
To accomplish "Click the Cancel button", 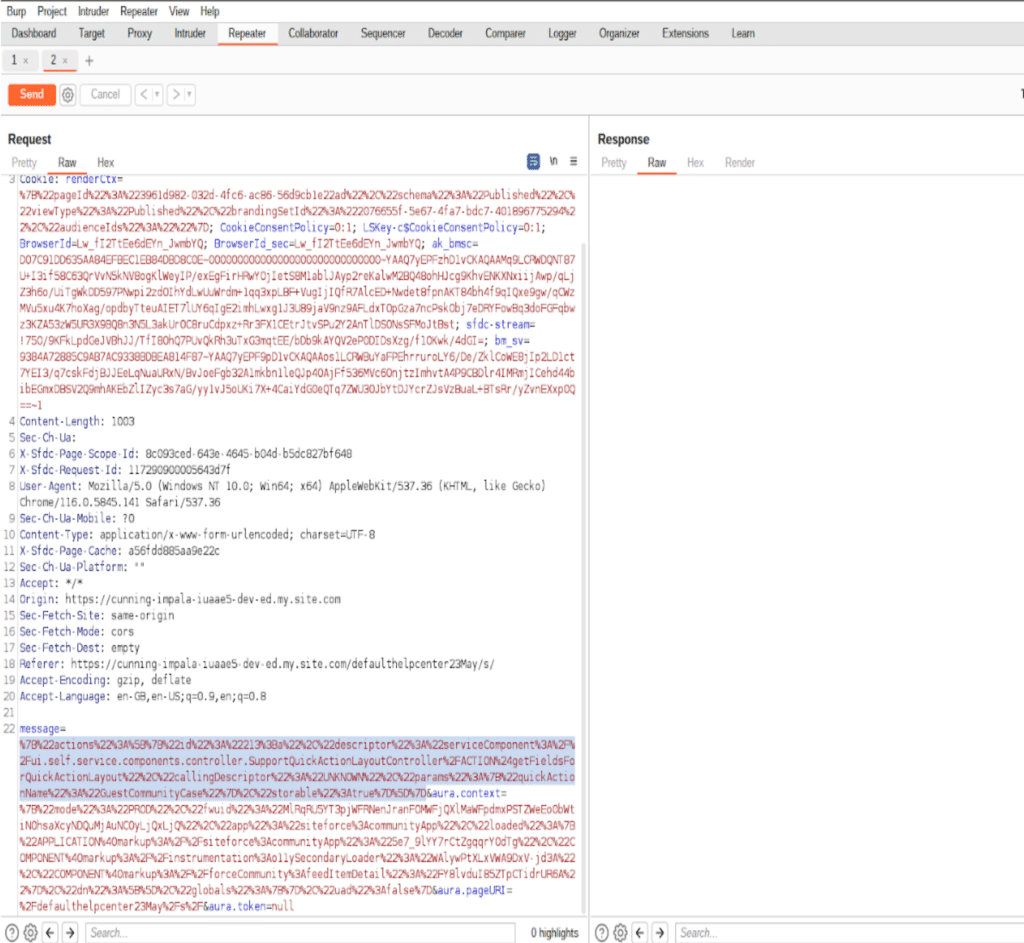I will click(105, 95).
